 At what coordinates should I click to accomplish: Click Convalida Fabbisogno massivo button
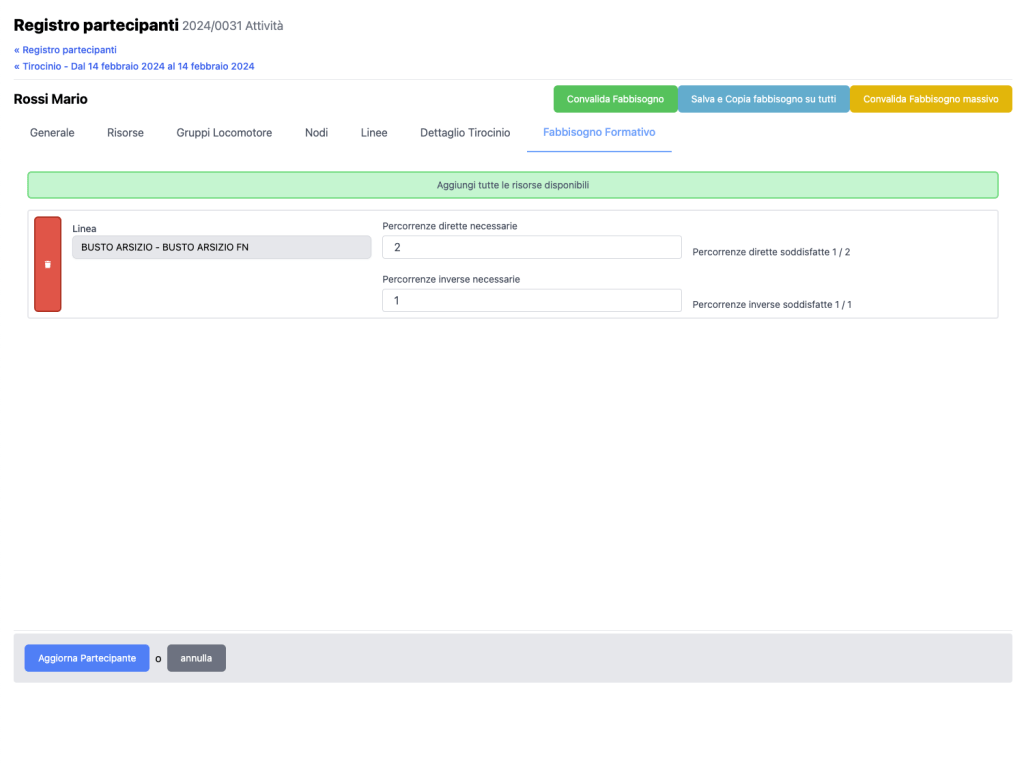tap(931, 99)
